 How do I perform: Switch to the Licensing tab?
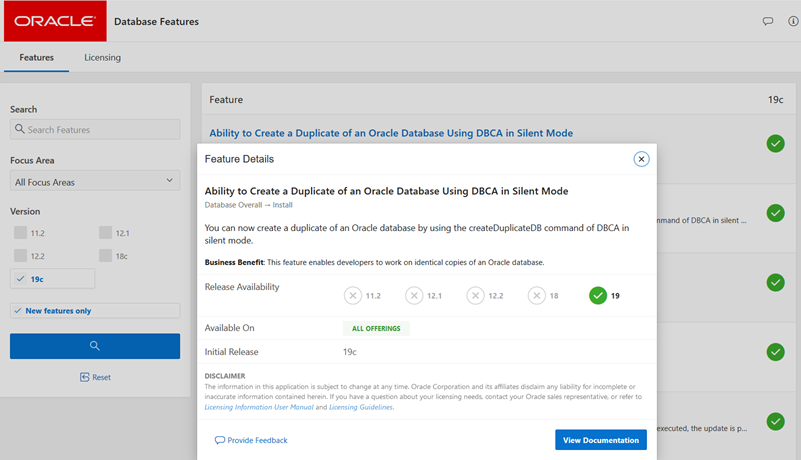[x=102, y=58]
